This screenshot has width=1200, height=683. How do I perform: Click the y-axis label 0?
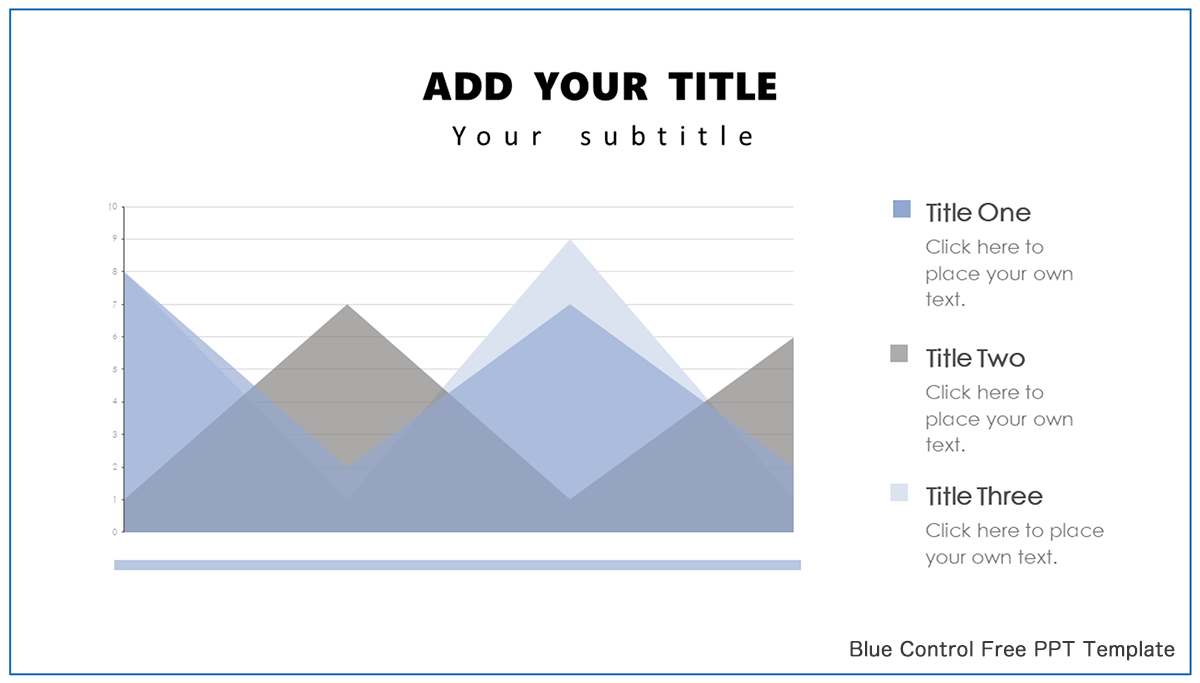click(x=114, y=532)
